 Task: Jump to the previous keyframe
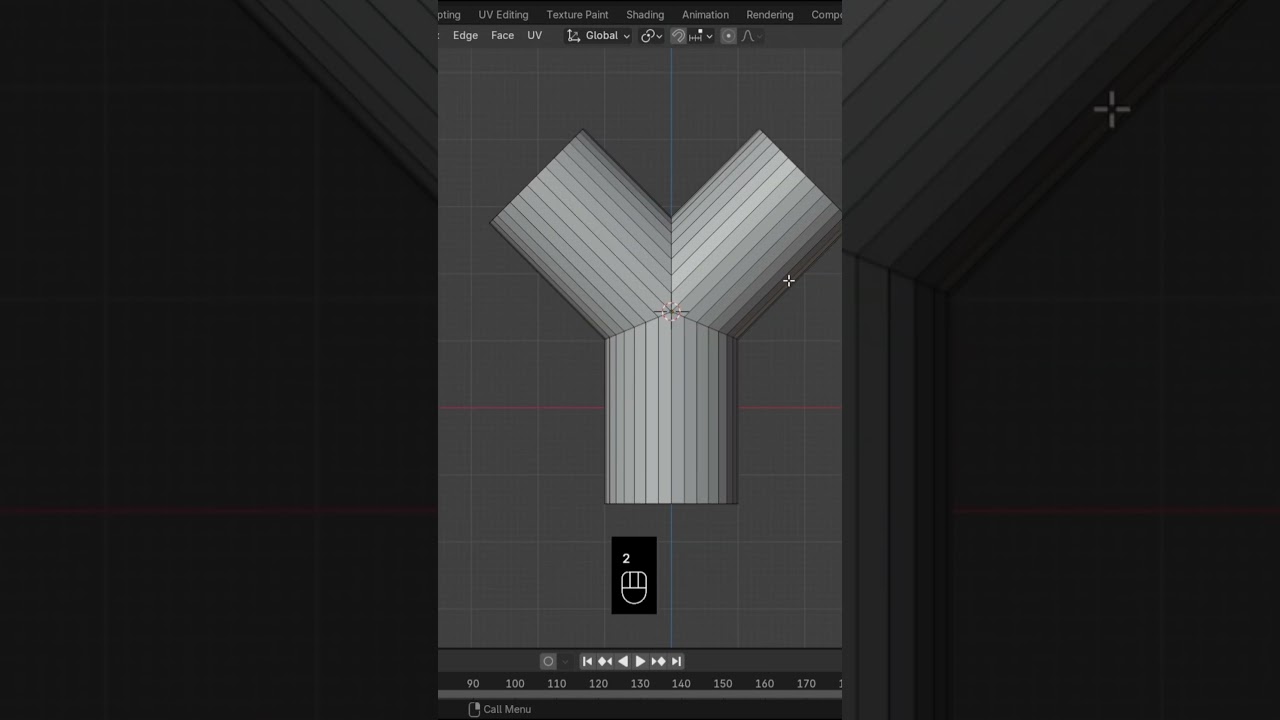[x=605, y=661]
